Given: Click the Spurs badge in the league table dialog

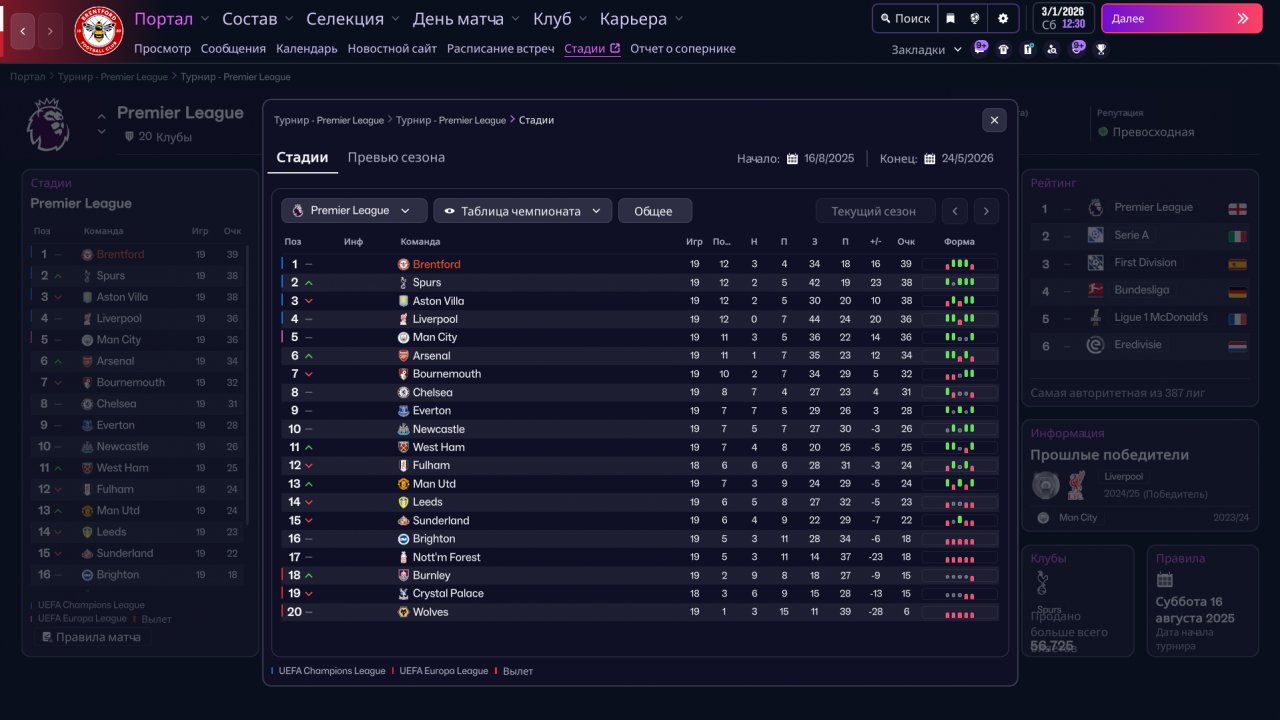Looking at the screenshot, I should [x=404, y=283].
